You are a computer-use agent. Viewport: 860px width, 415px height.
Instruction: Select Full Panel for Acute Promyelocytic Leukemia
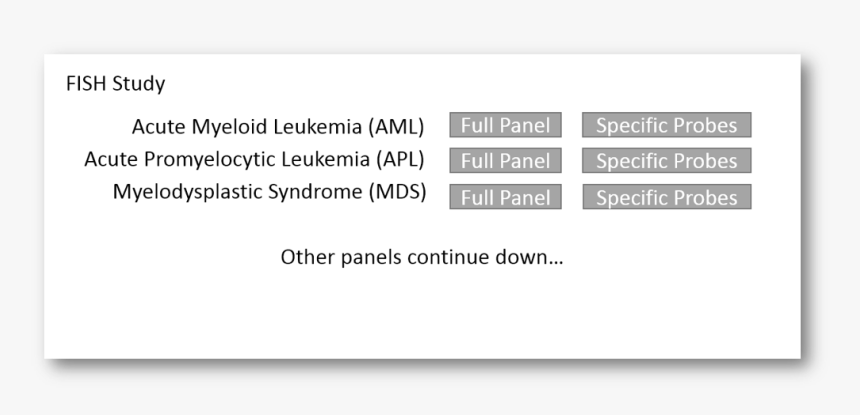[505, 161]
